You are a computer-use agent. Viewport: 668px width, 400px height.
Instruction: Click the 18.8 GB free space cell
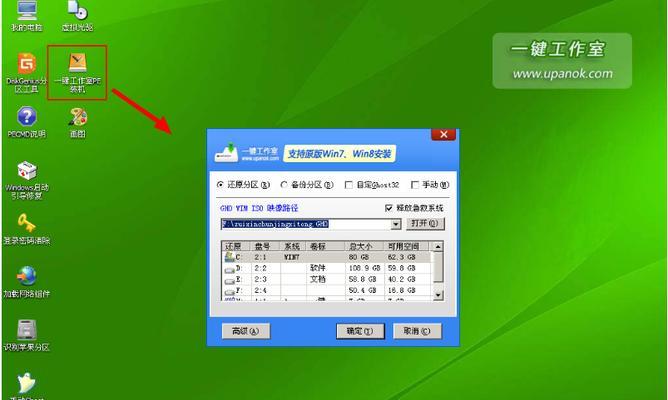click(x=401, y=291)
